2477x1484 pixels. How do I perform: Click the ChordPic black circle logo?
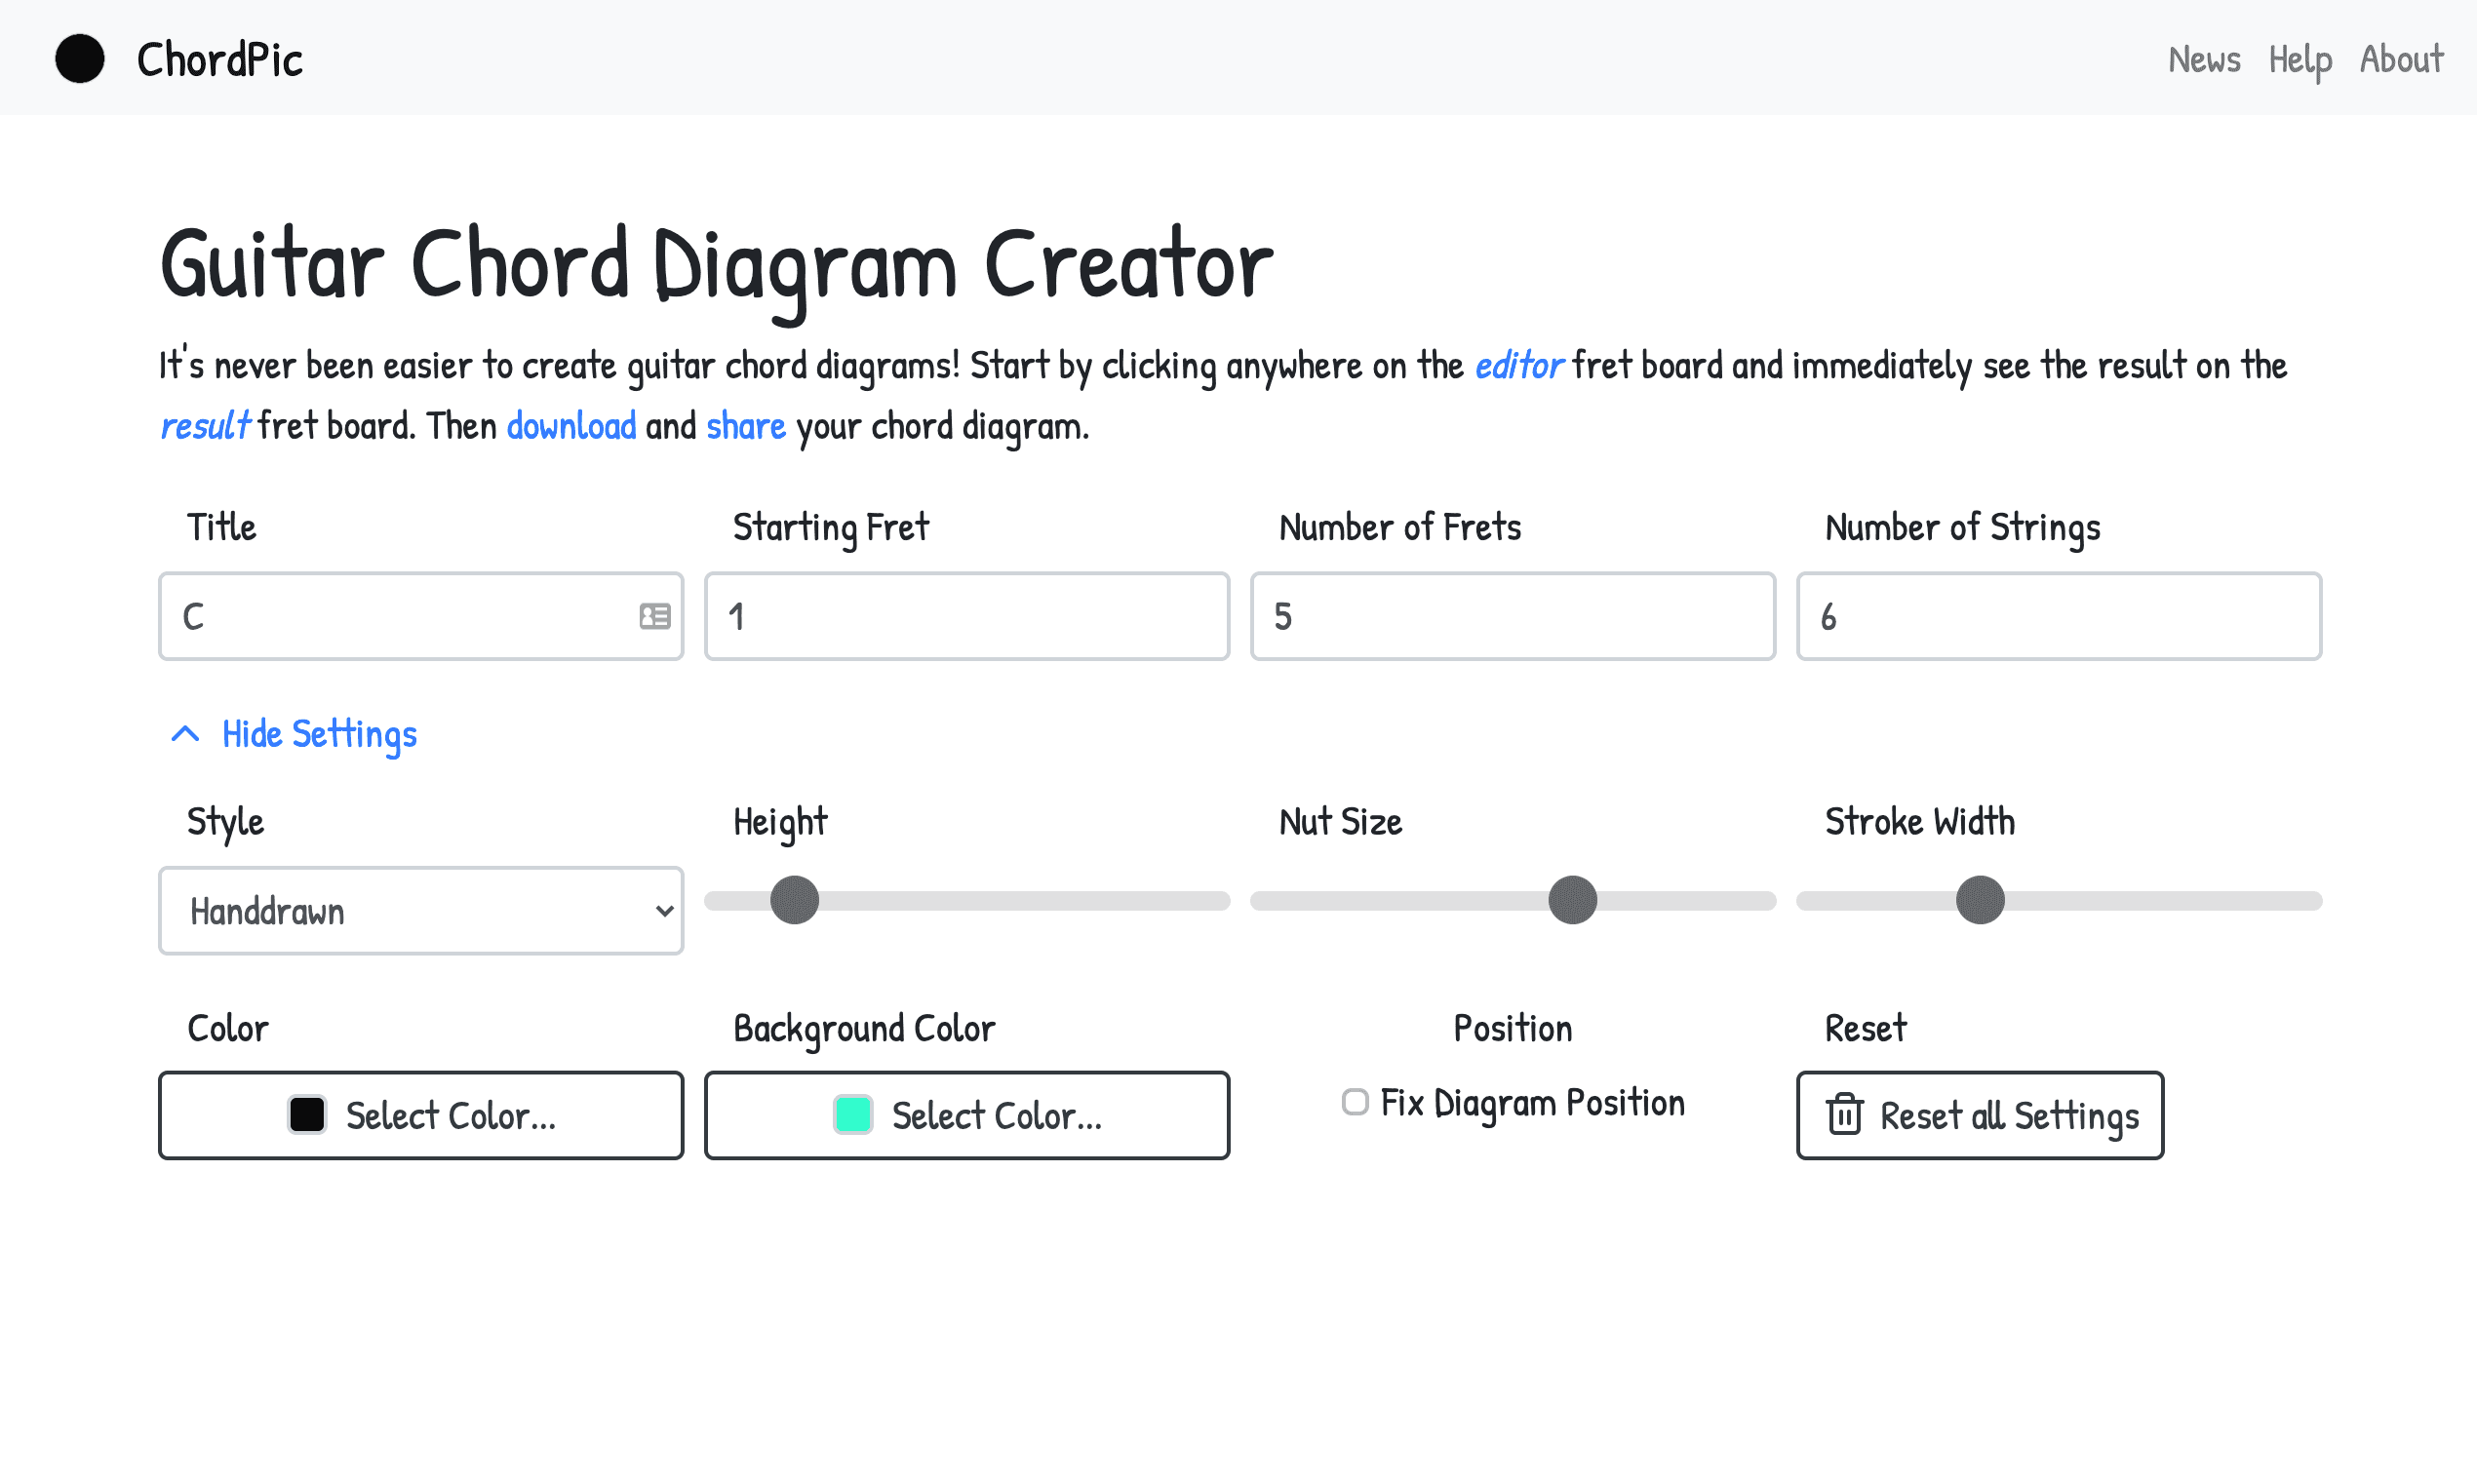79,58
